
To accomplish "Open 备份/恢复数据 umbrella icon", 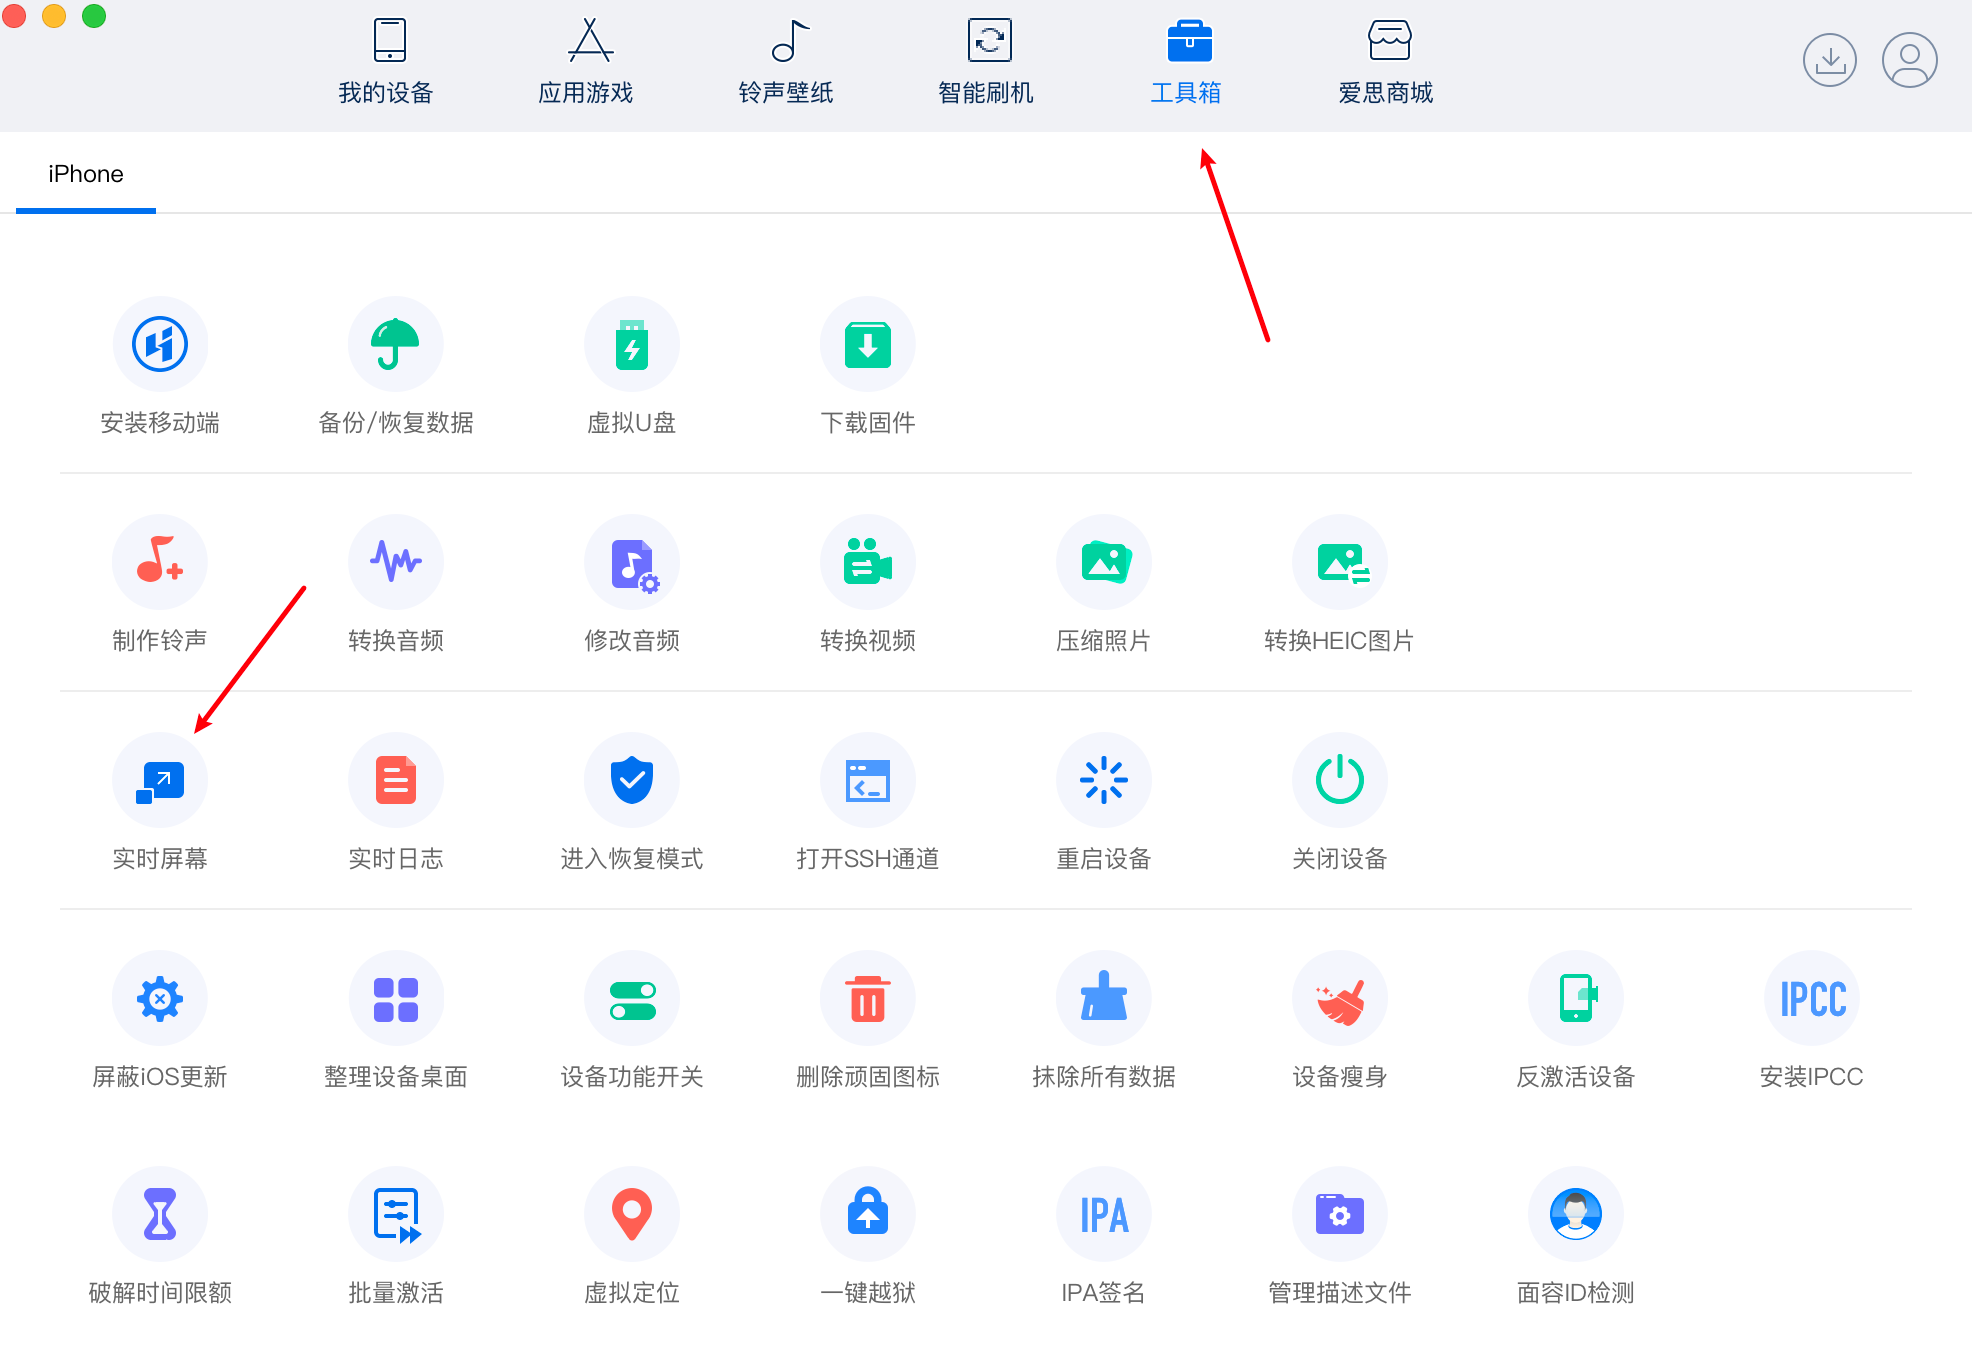I will 396,344.
